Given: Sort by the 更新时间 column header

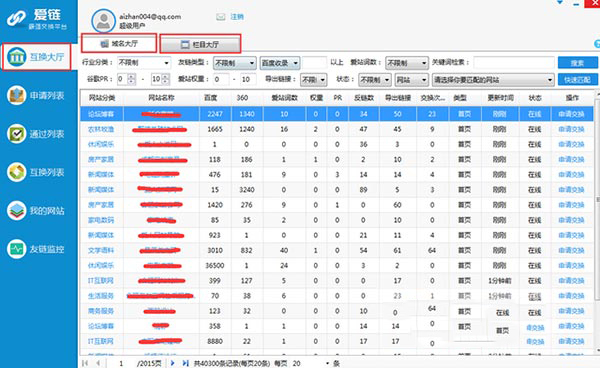Looking at the screenshot, I should coord(500,98).
